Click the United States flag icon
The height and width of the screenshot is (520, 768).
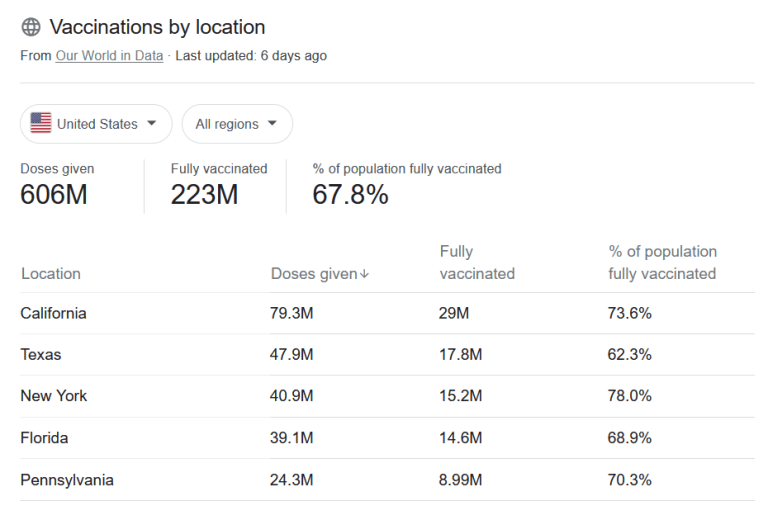[x=41, y=123]
